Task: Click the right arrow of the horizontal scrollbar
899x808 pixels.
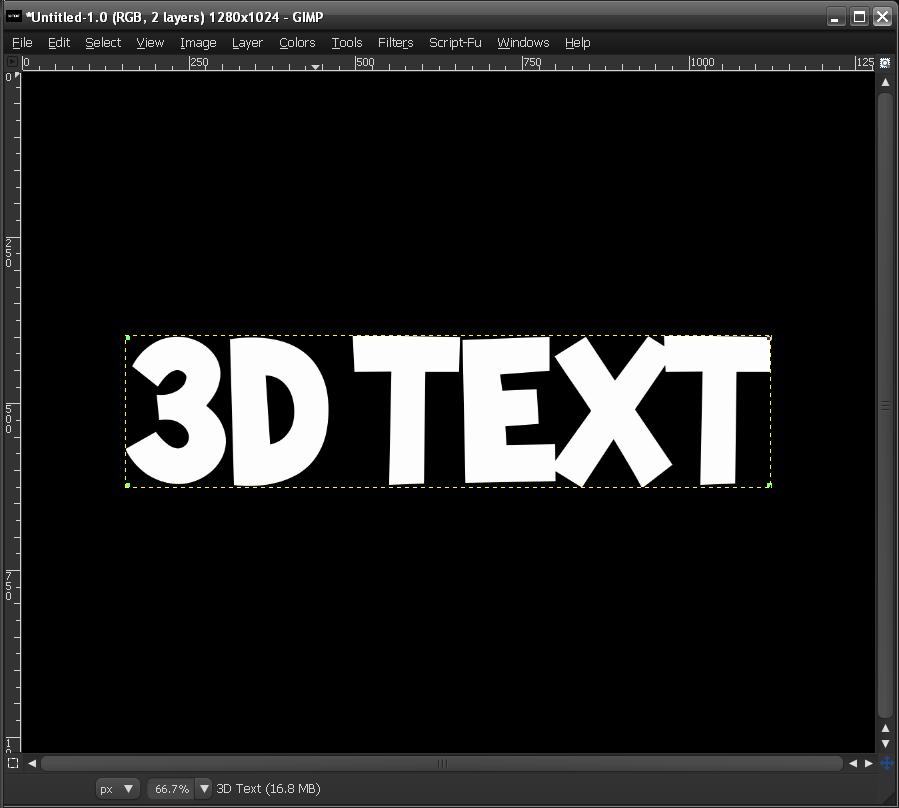Action: [869, 763]
